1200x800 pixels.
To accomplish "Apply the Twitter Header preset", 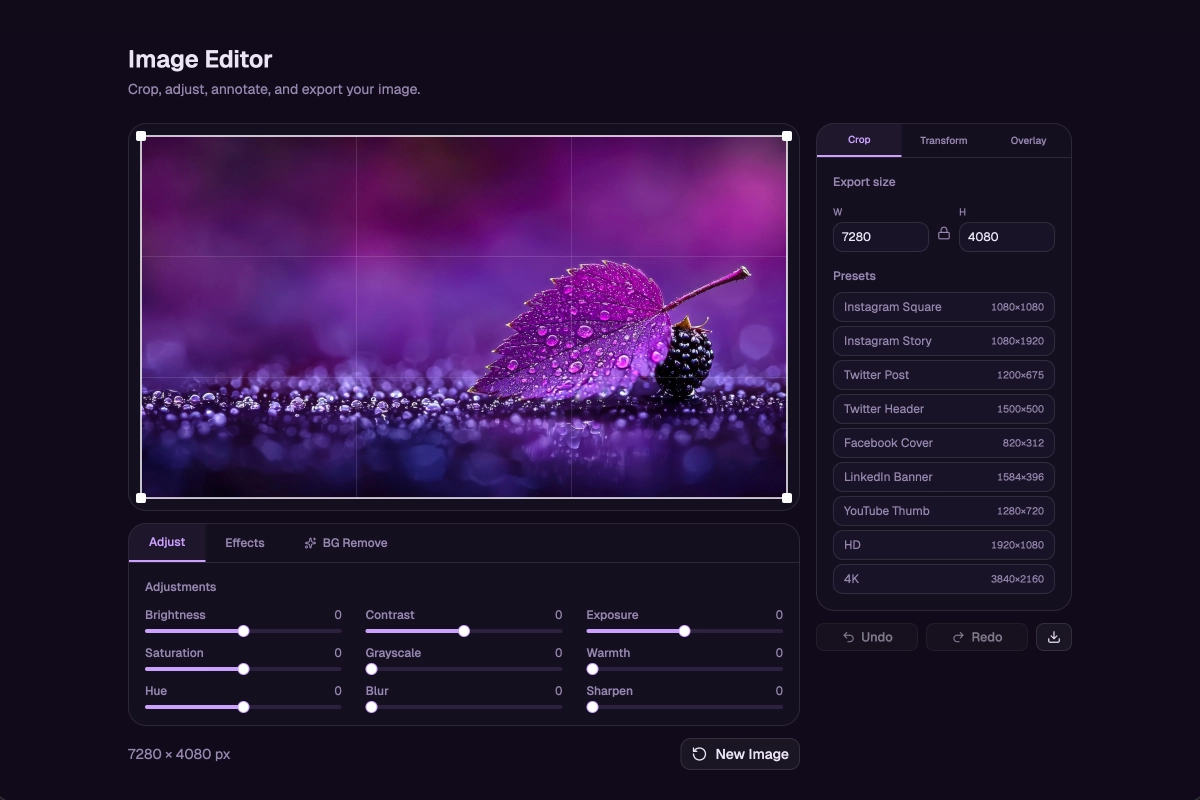I will tap(943, 409).
